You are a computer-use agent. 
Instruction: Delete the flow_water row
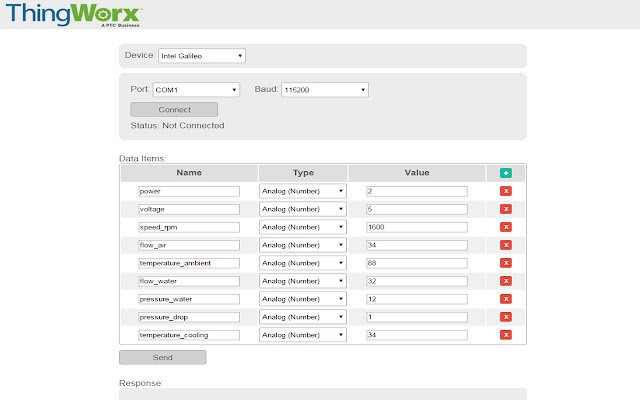point(506,281)
